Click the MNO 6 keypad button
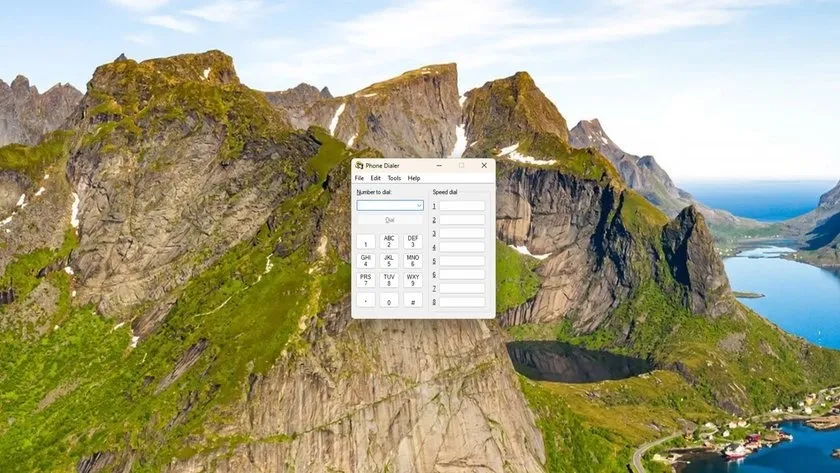The image size is (840, 473). point(412,260)
